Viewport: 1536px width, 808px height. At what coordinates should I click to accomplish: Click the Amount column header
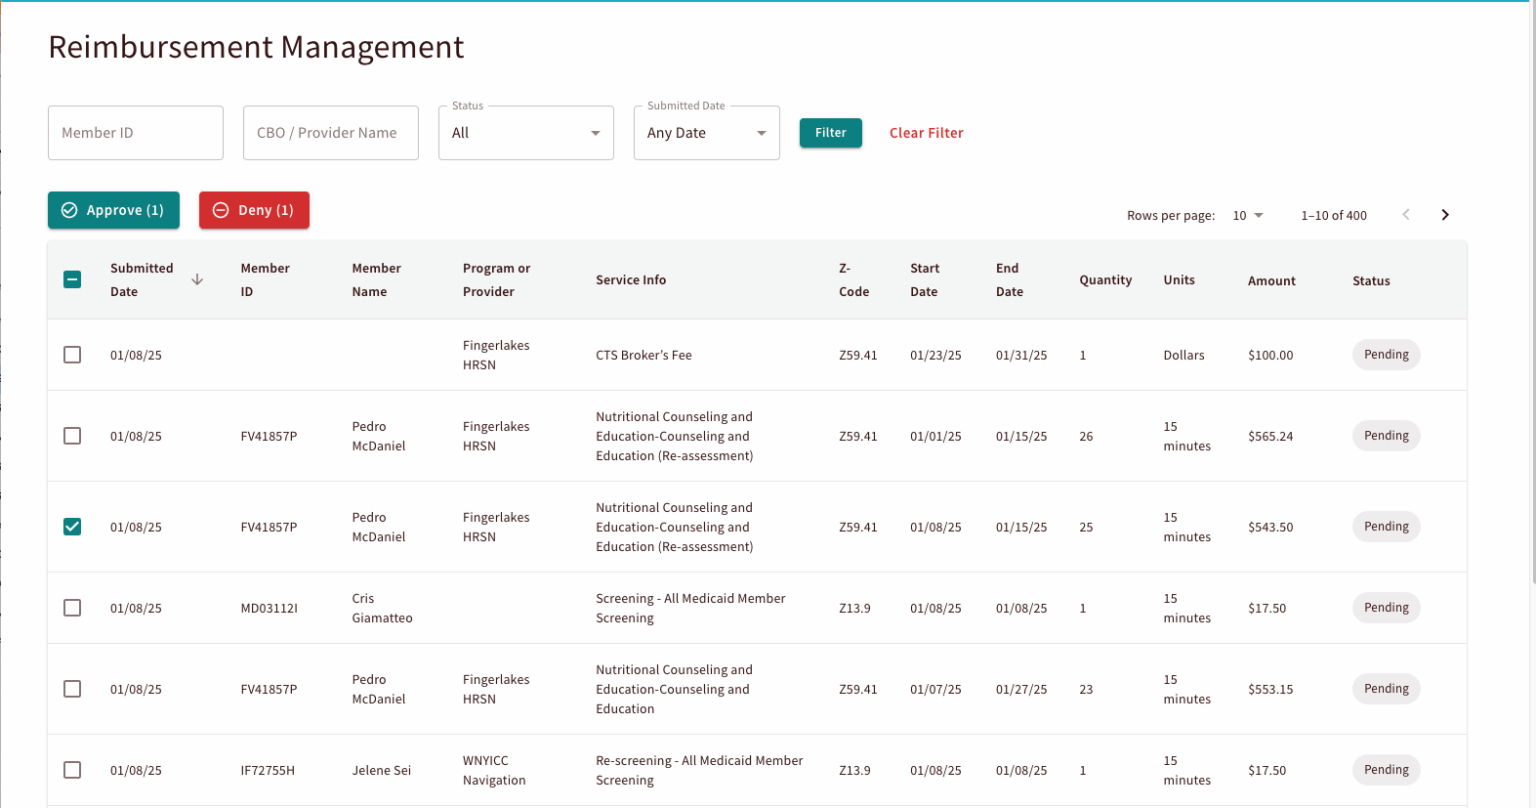coord(1272,281)
